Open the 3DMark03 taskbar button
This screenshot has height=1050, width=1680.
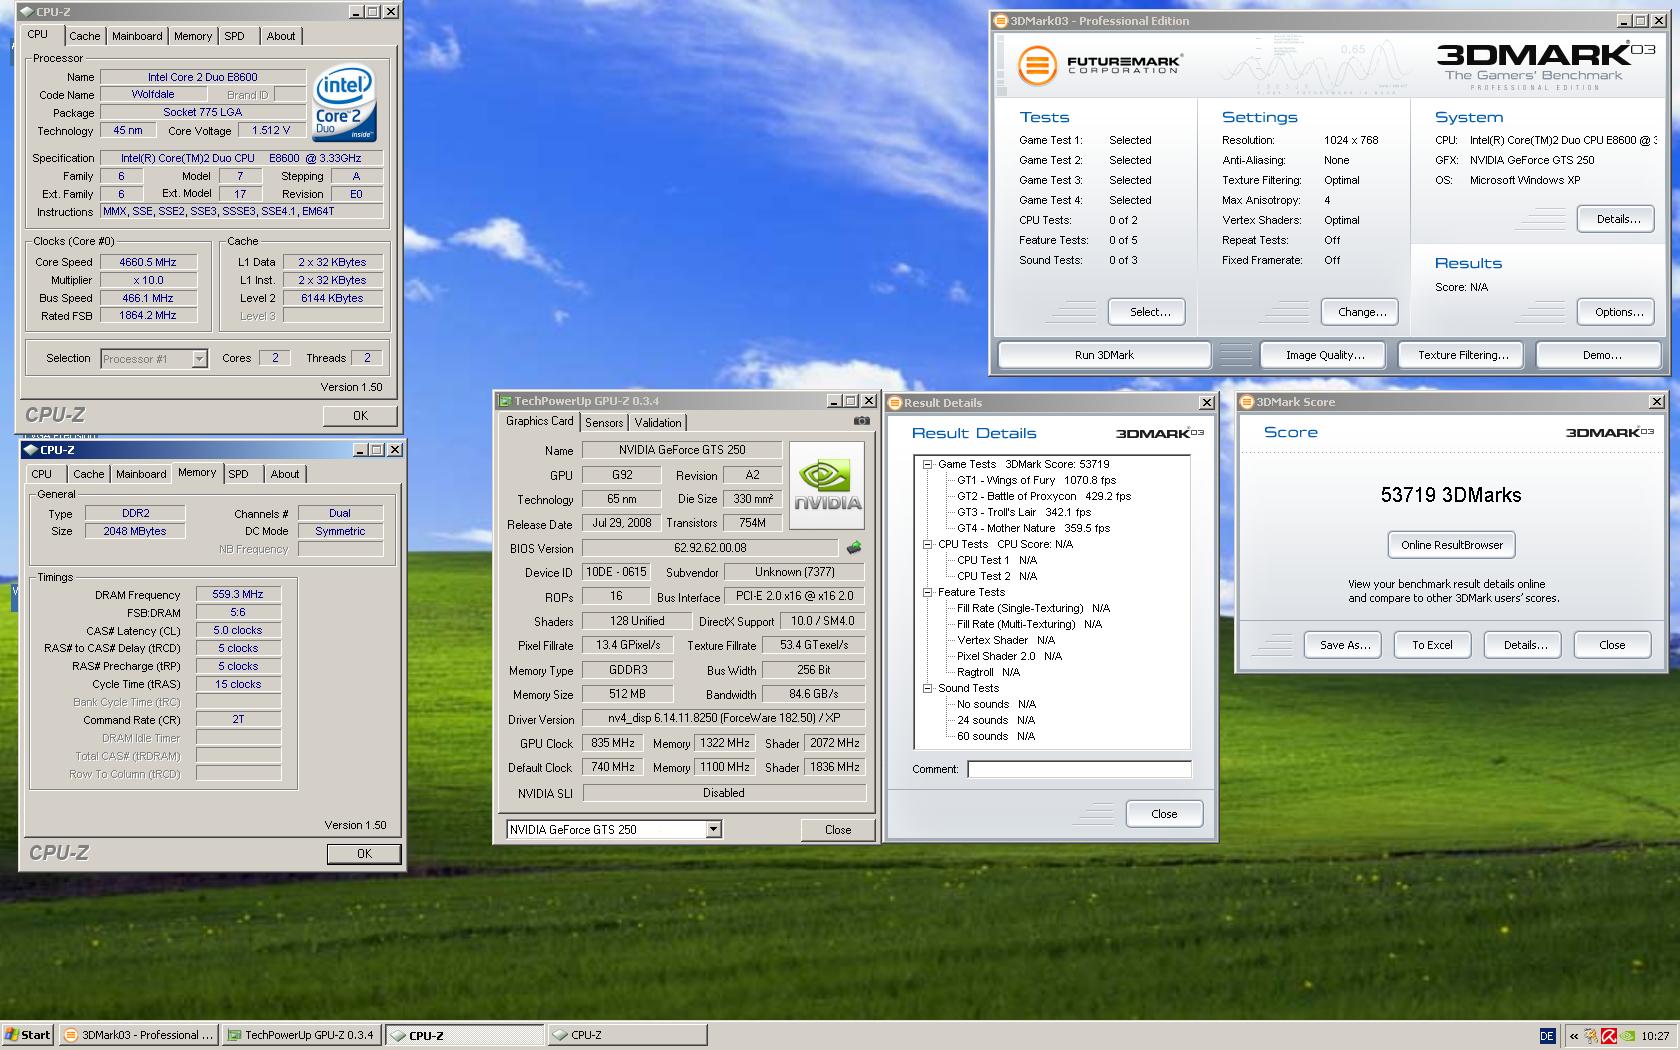[x=138, y=1035]
